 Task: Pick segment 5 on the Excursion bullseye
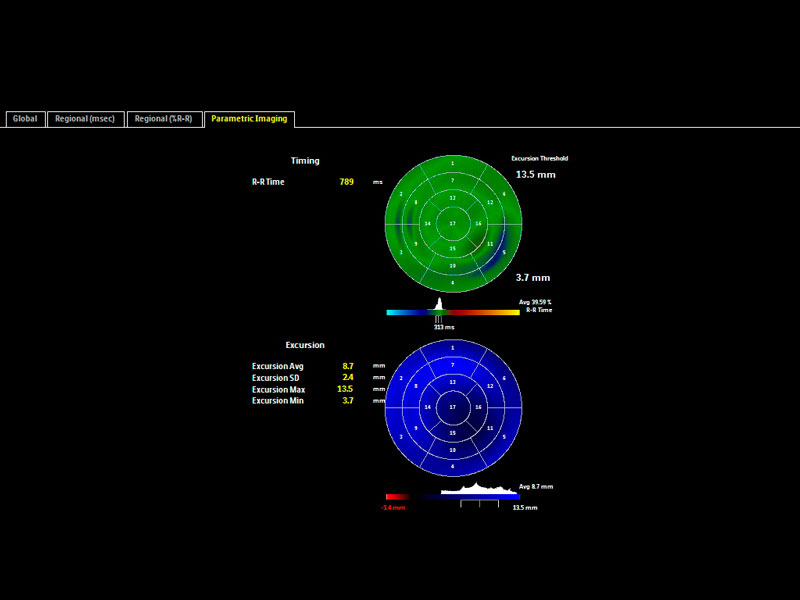[504, 437]
